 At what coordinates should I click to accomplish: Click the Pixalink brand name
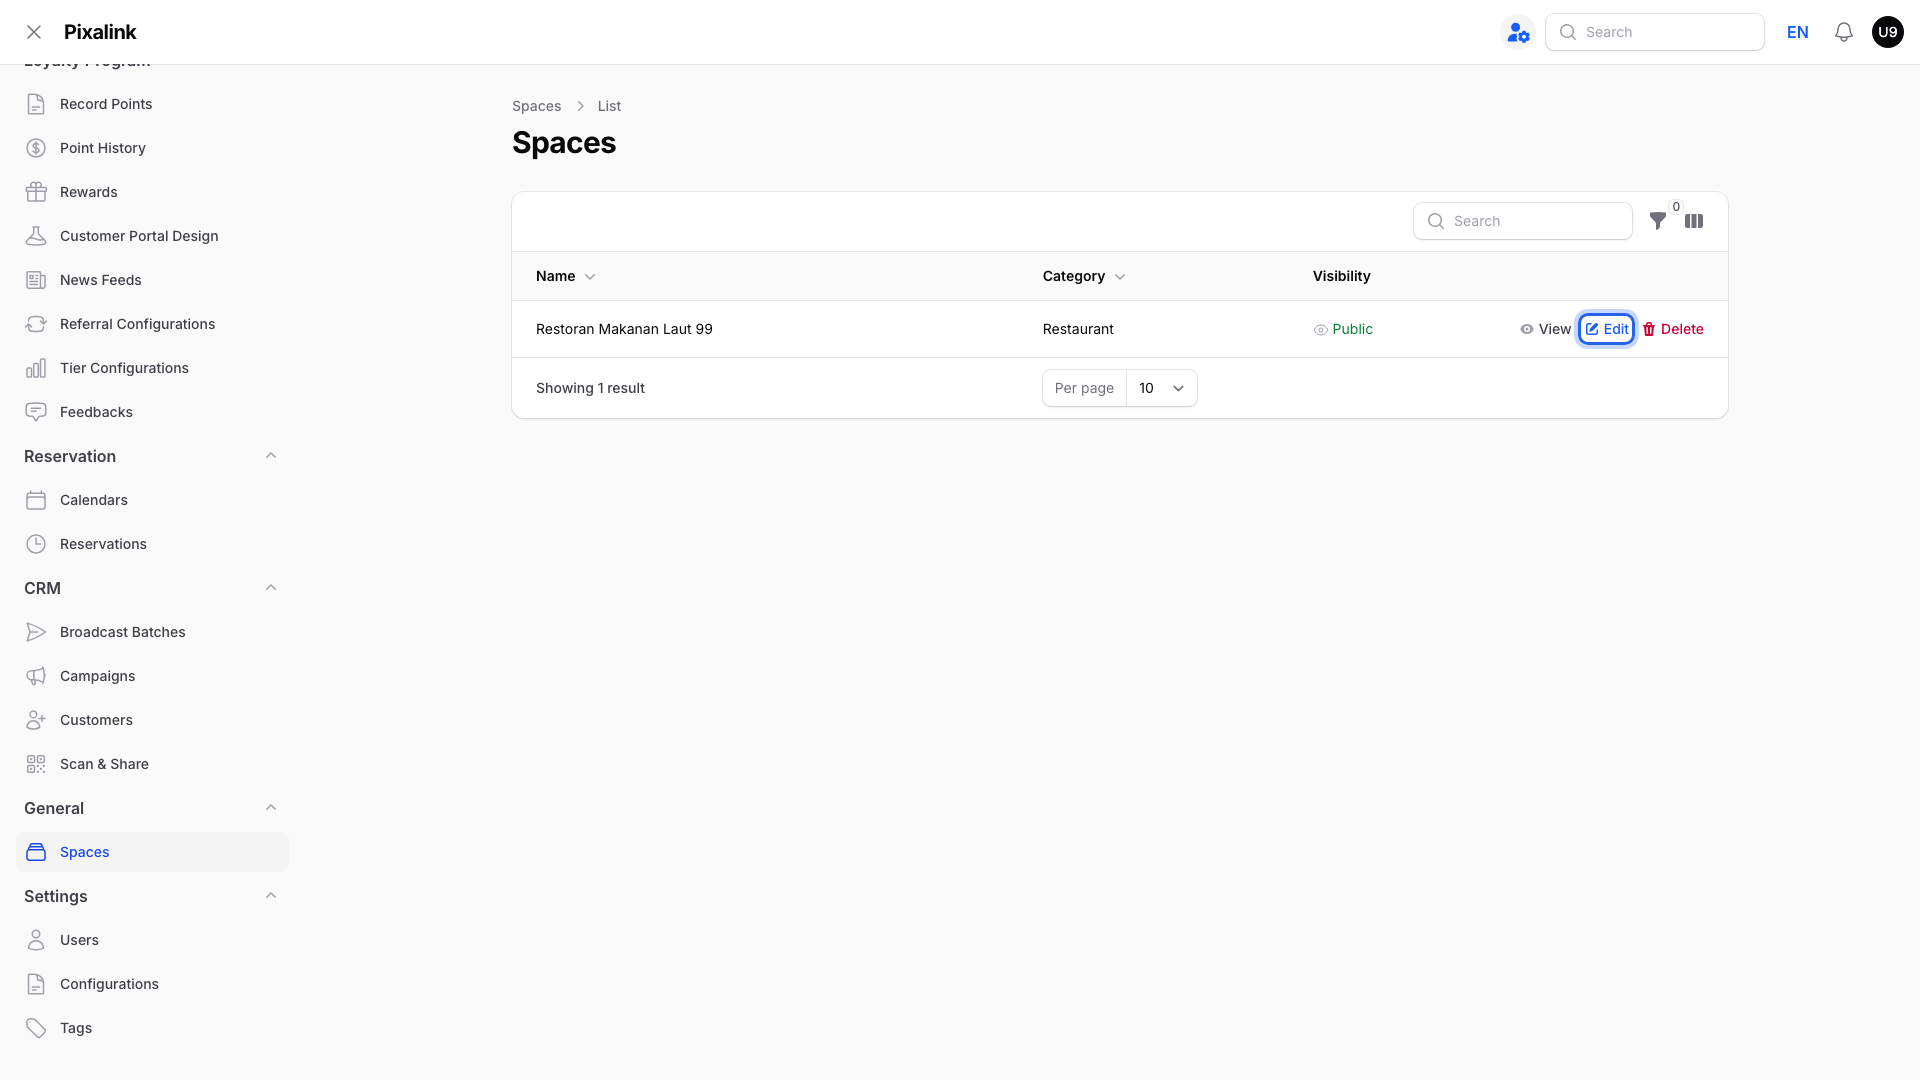tap(100, 32)
